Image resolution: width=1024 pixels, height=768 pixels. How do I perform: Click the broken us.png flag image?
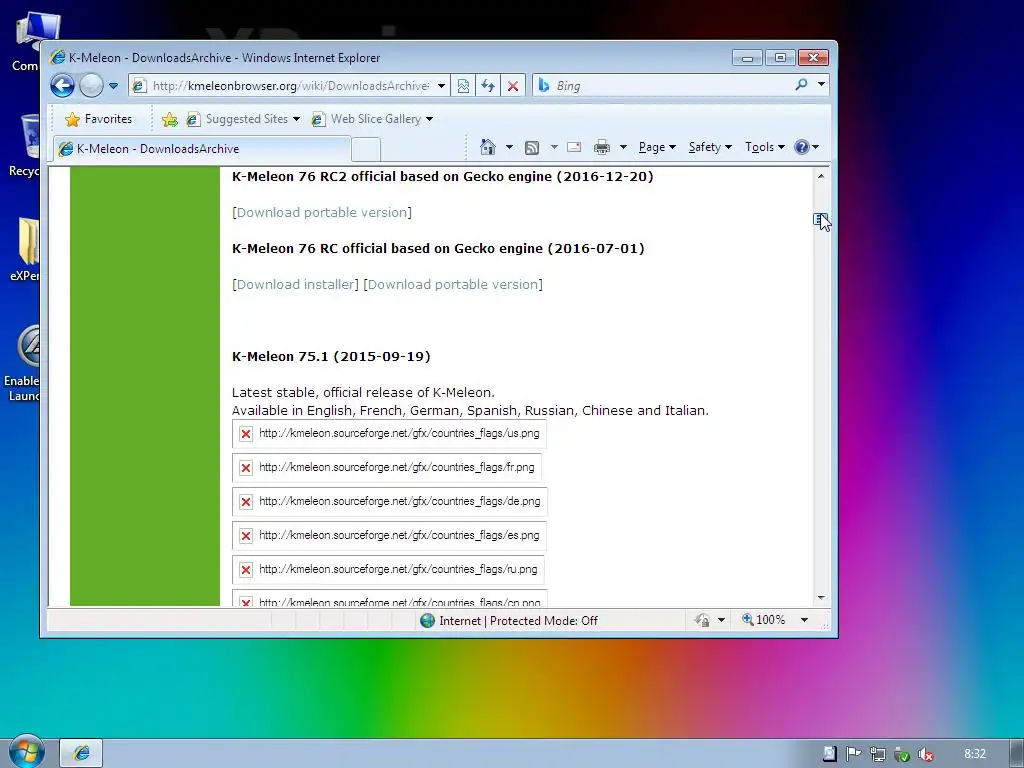point(389,434)
